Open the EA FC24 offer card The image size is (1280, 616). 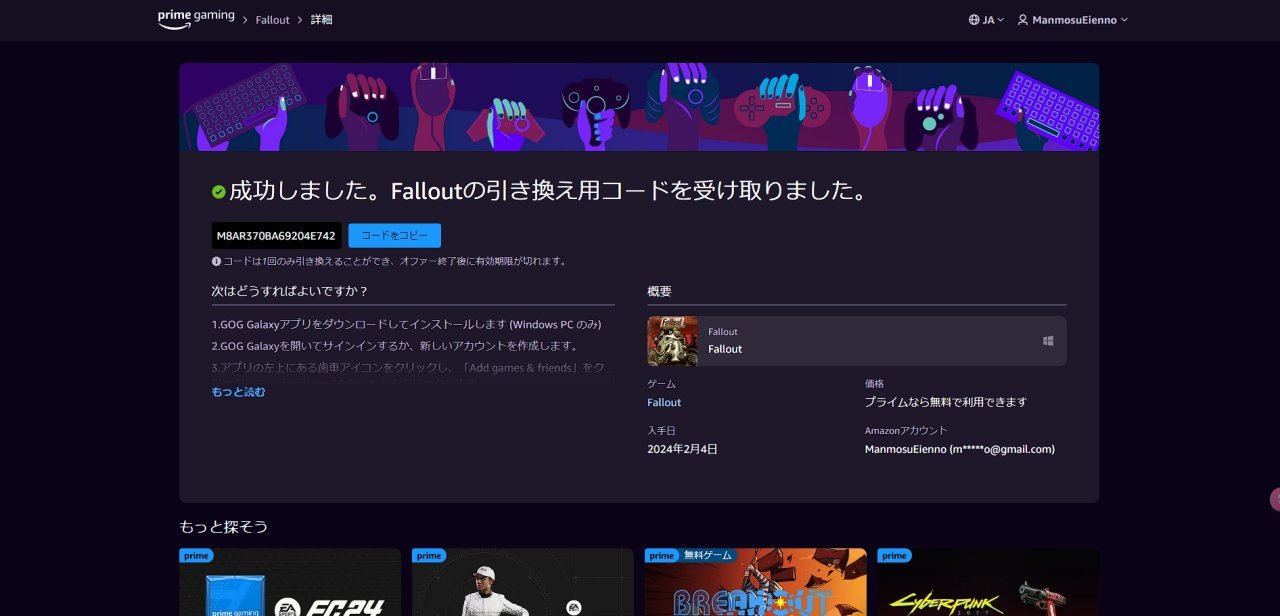(x=290, y=582)
